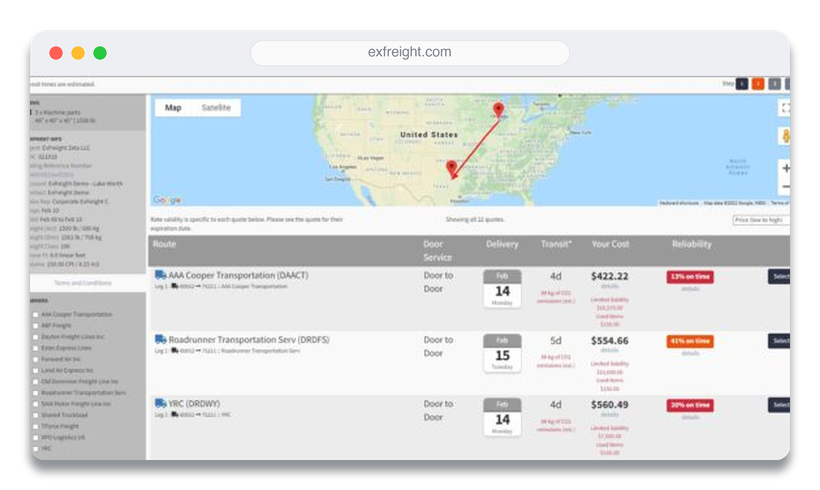Viewport: 820px width, 490px height.
Task: Click the small truck icon in AAA Cooper's Leg 1 line
Action: pyautogui.click(x=175, y=286)
